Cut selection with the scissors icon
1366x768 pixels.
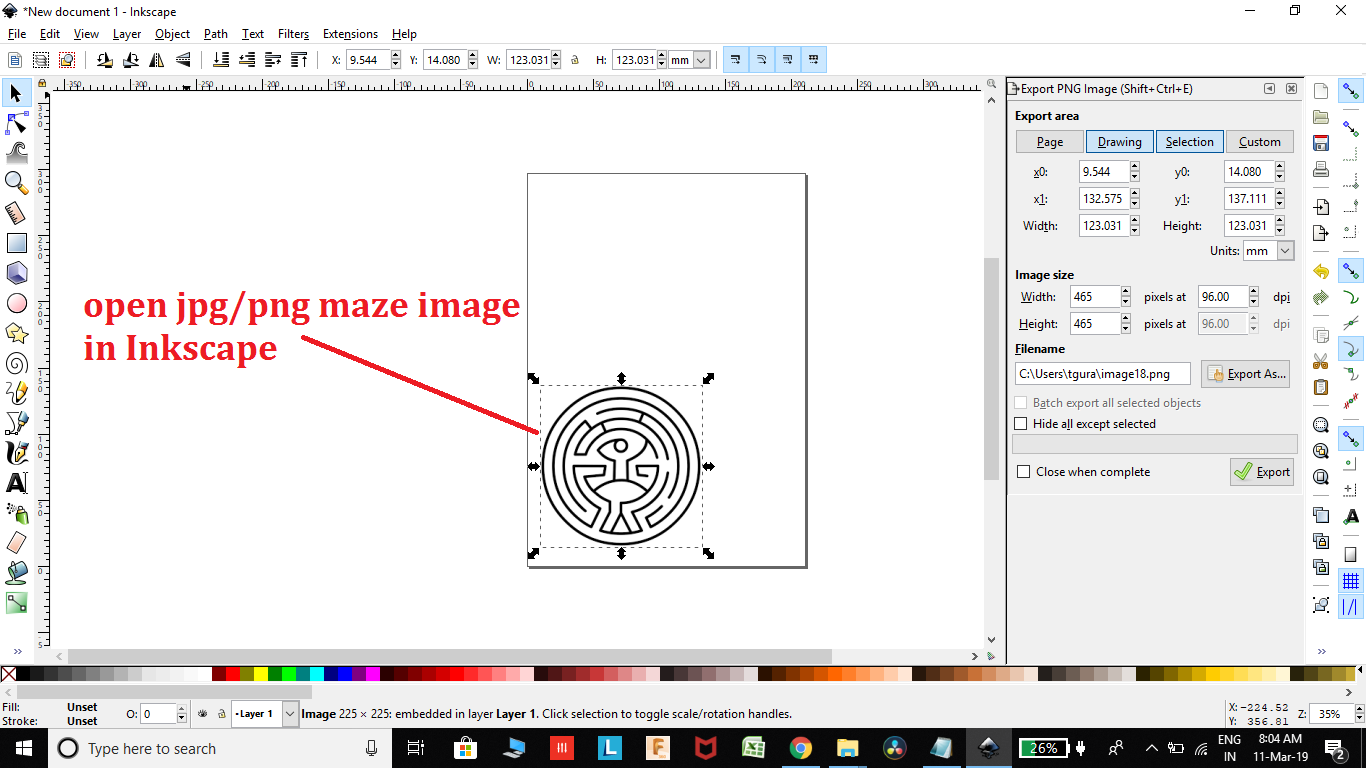[x=1321, y=361]
